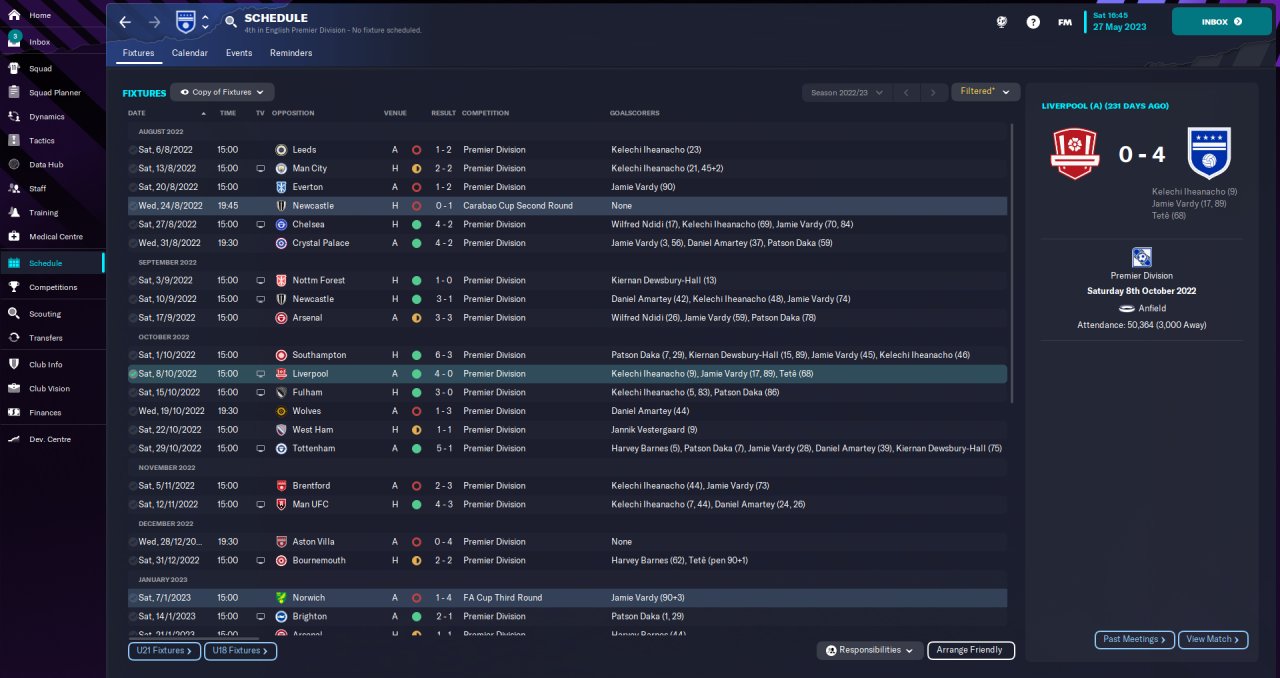
Task: Select the Man UFC fixture row
Action: pos(567,505)
